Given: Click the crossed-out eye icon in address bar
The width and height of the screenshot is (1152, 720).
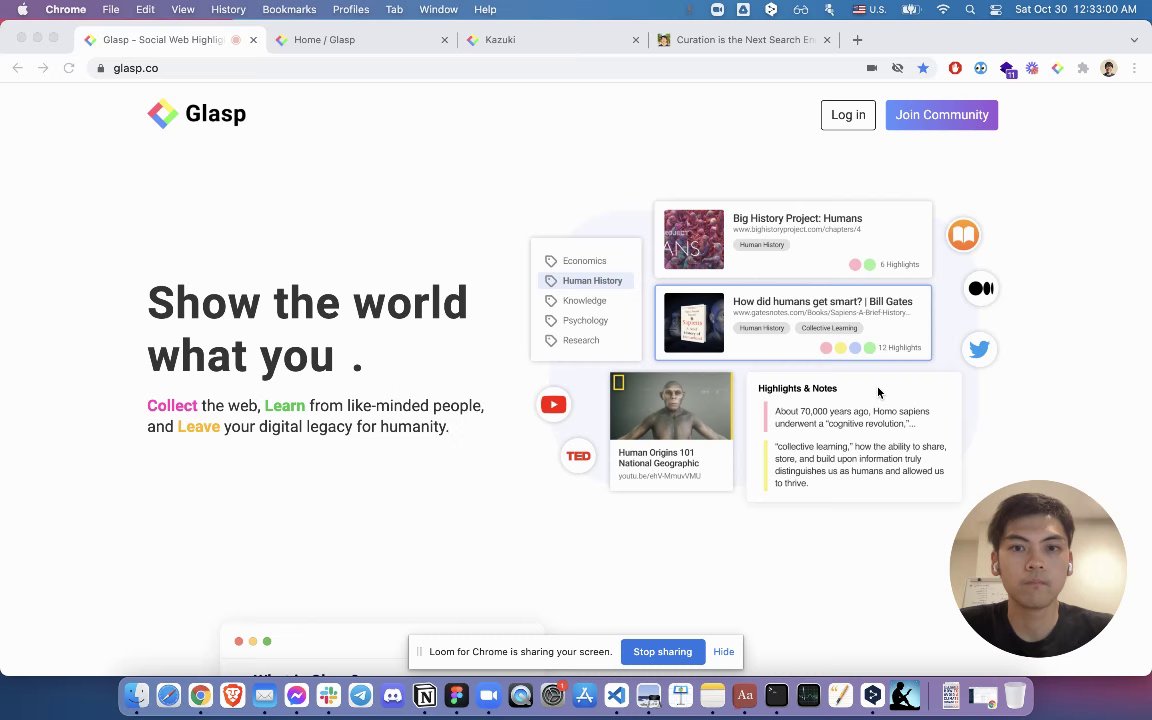Looking at the screenshot, I should tap(898, 68).
